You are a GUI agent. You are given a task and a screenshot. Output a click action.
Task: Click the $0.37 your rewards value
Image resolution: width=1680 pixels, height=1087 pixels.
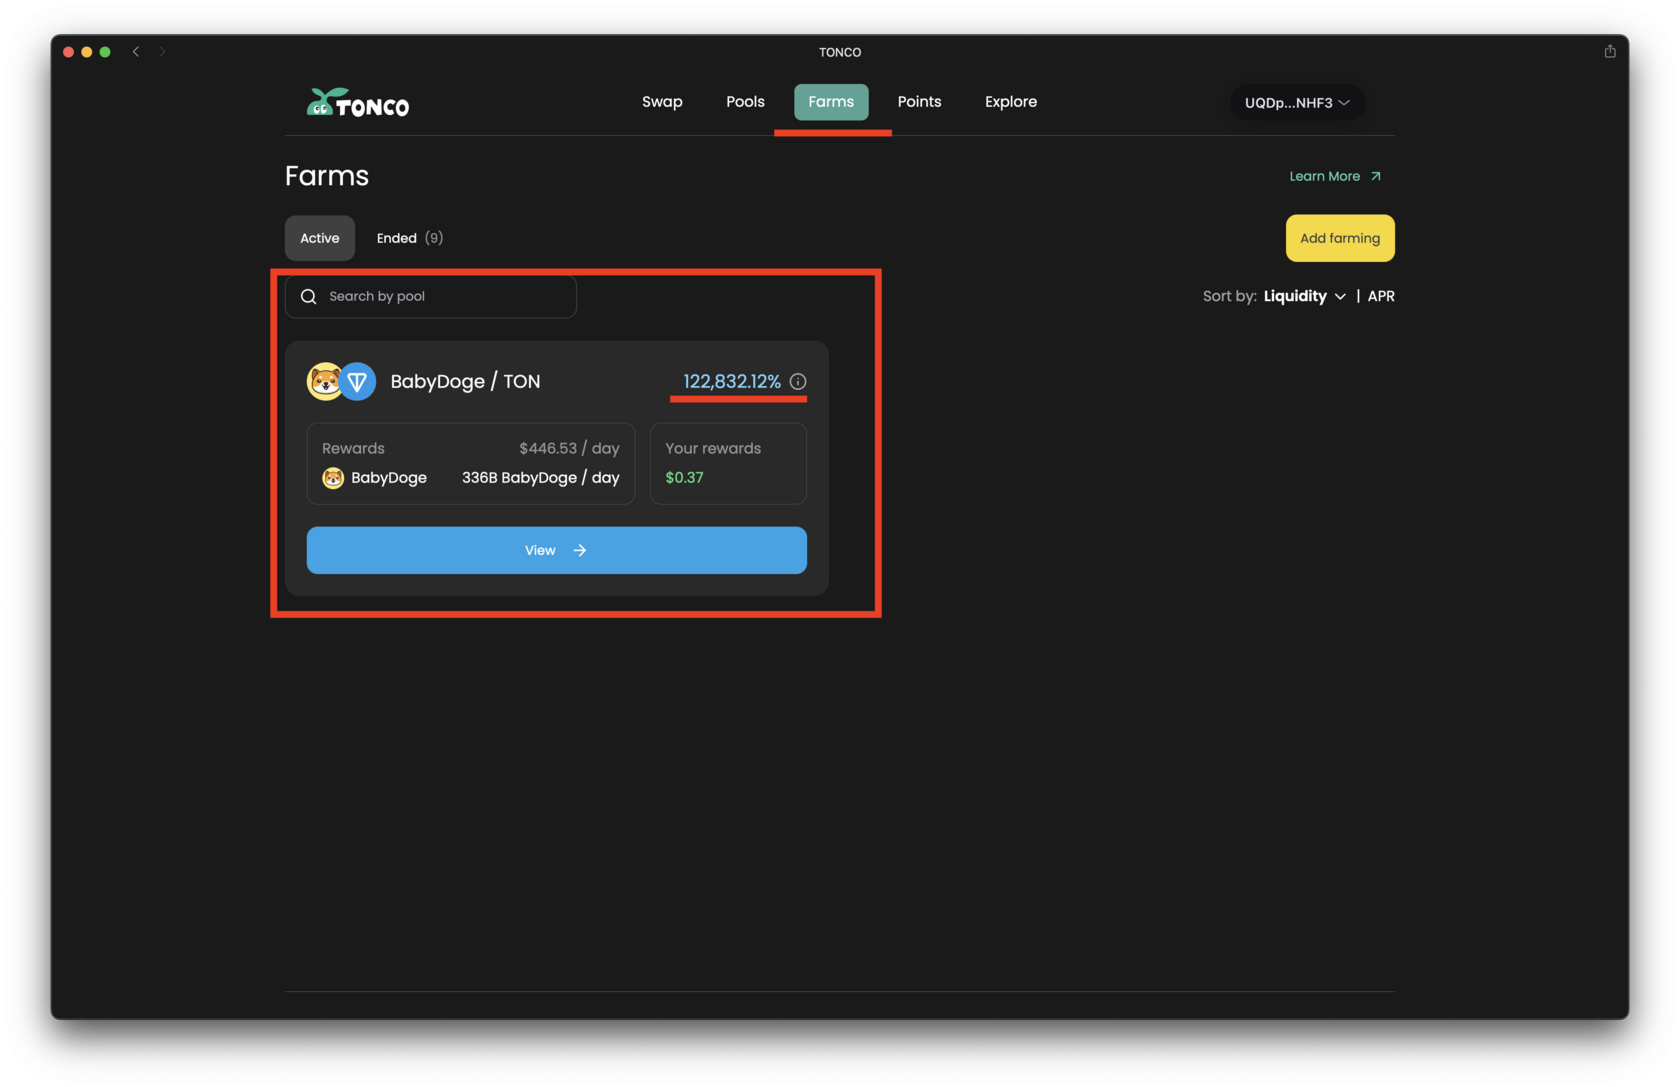click(684, 478)
